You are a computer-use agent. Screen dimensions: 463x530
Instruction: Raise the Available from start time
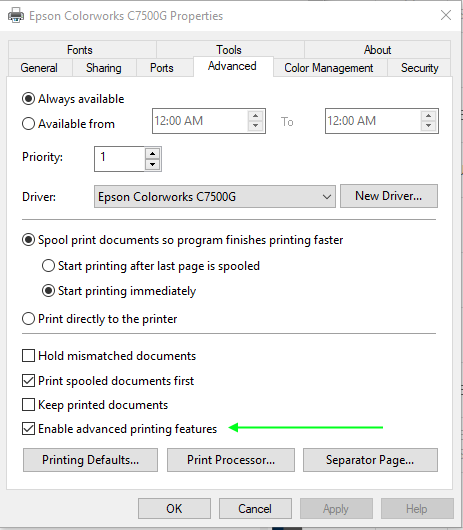[x=255, y=116]
